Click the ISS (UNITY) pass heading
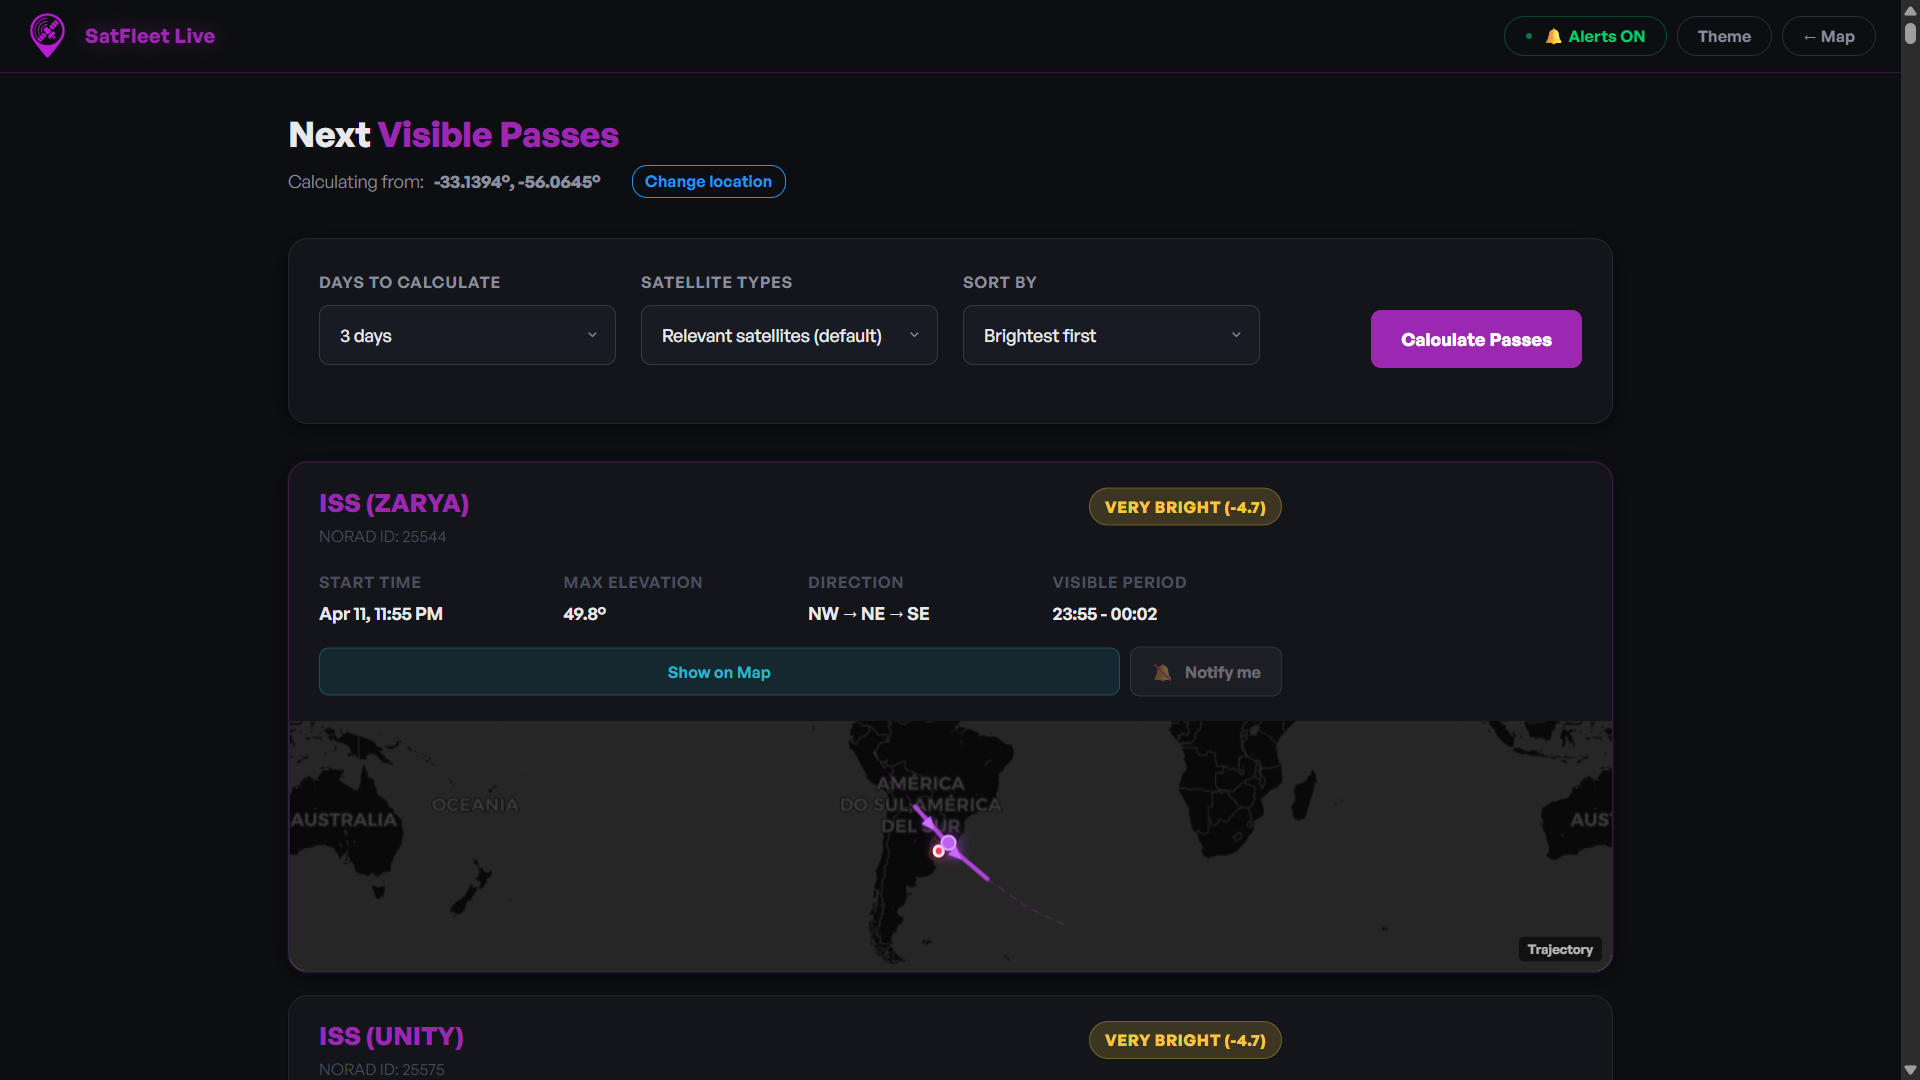Viewport: 1920px width, 1080px height. 391,1036
